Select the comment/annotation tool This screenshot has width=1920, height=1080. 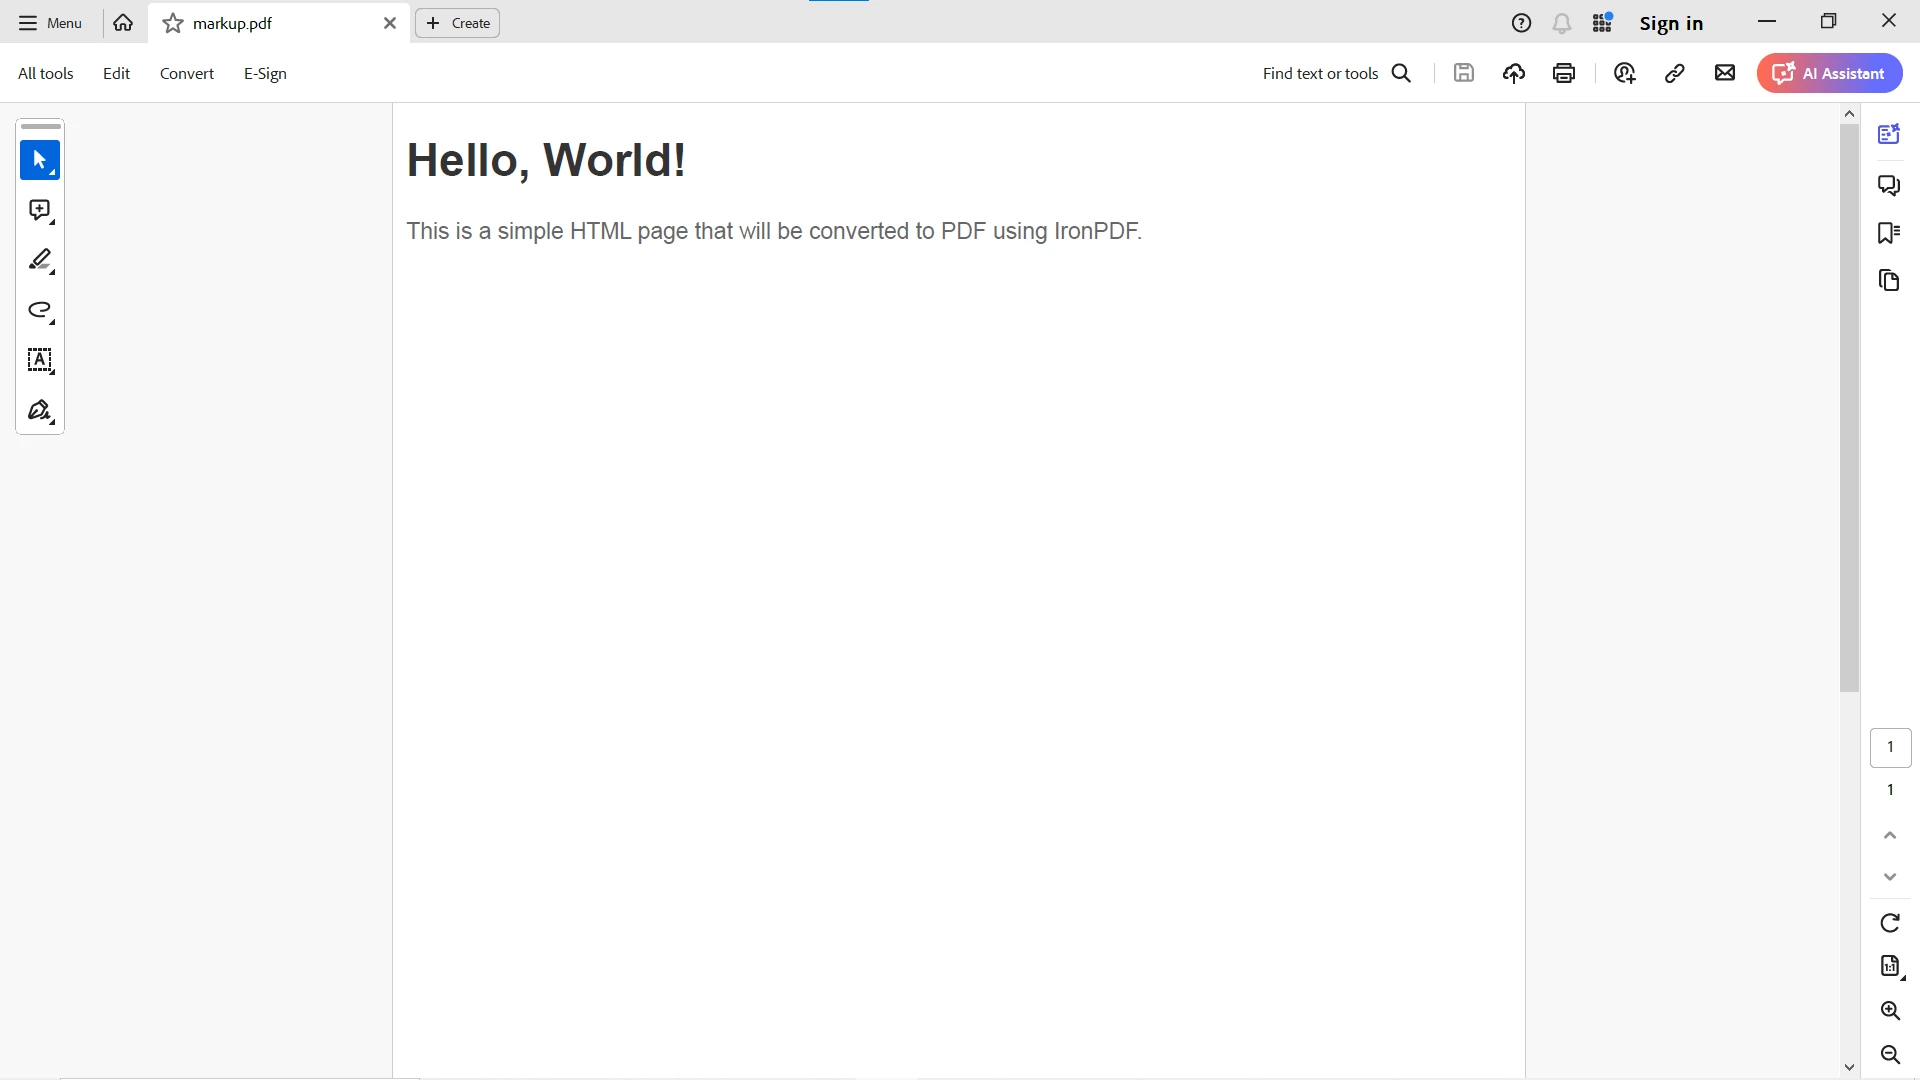(38, 211)
